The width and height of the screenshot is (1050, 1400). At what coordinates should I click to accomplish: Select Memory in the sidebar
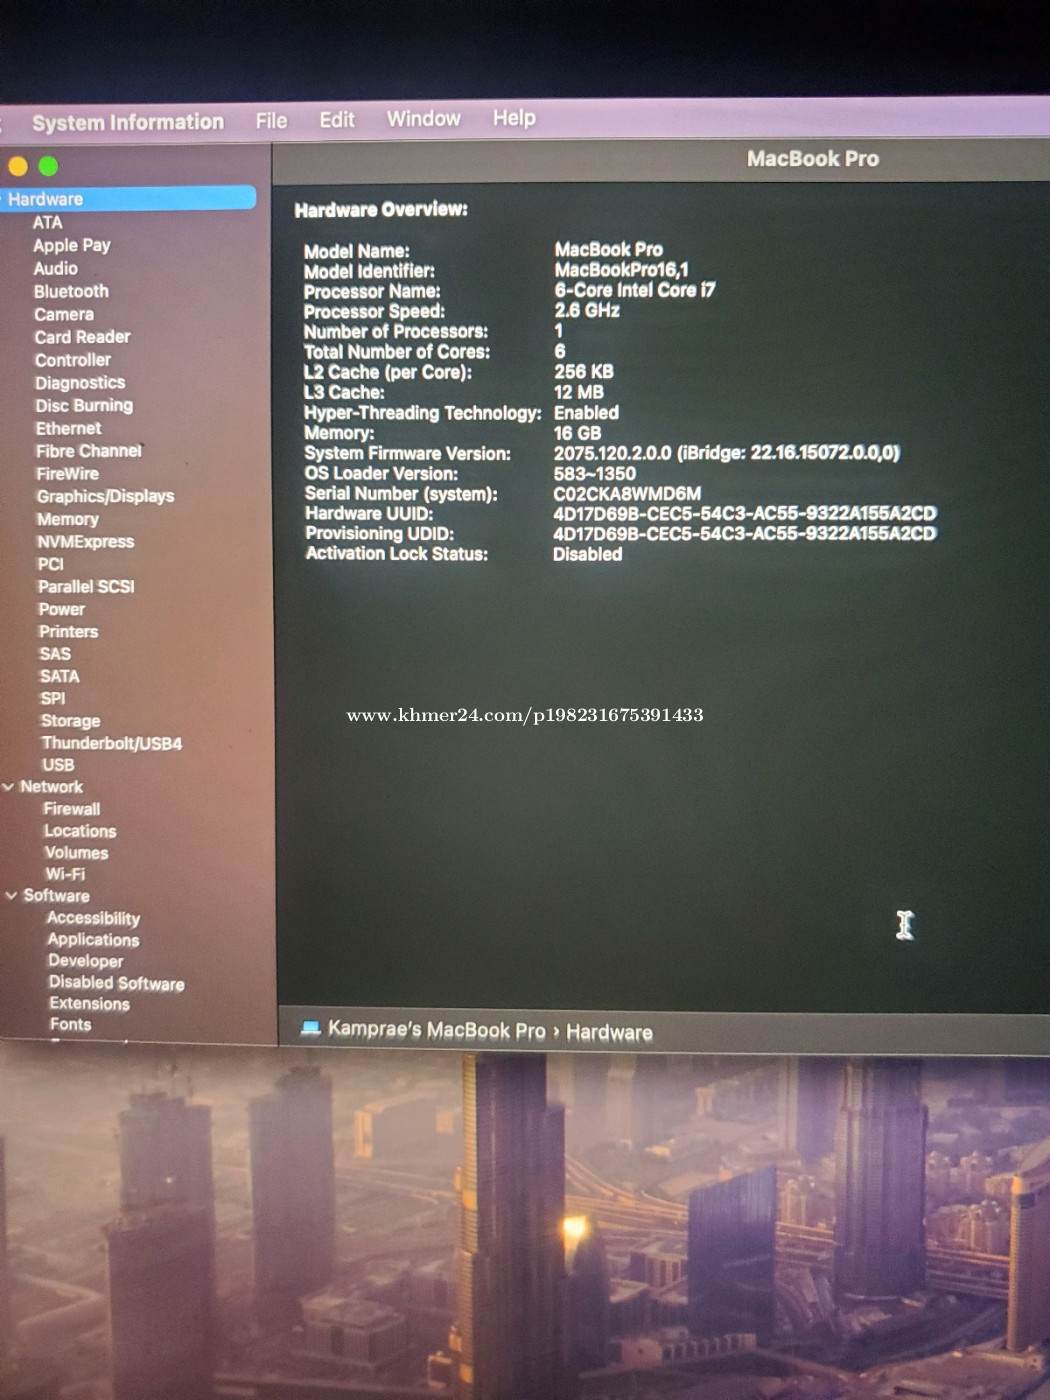(x=67, y=519)
